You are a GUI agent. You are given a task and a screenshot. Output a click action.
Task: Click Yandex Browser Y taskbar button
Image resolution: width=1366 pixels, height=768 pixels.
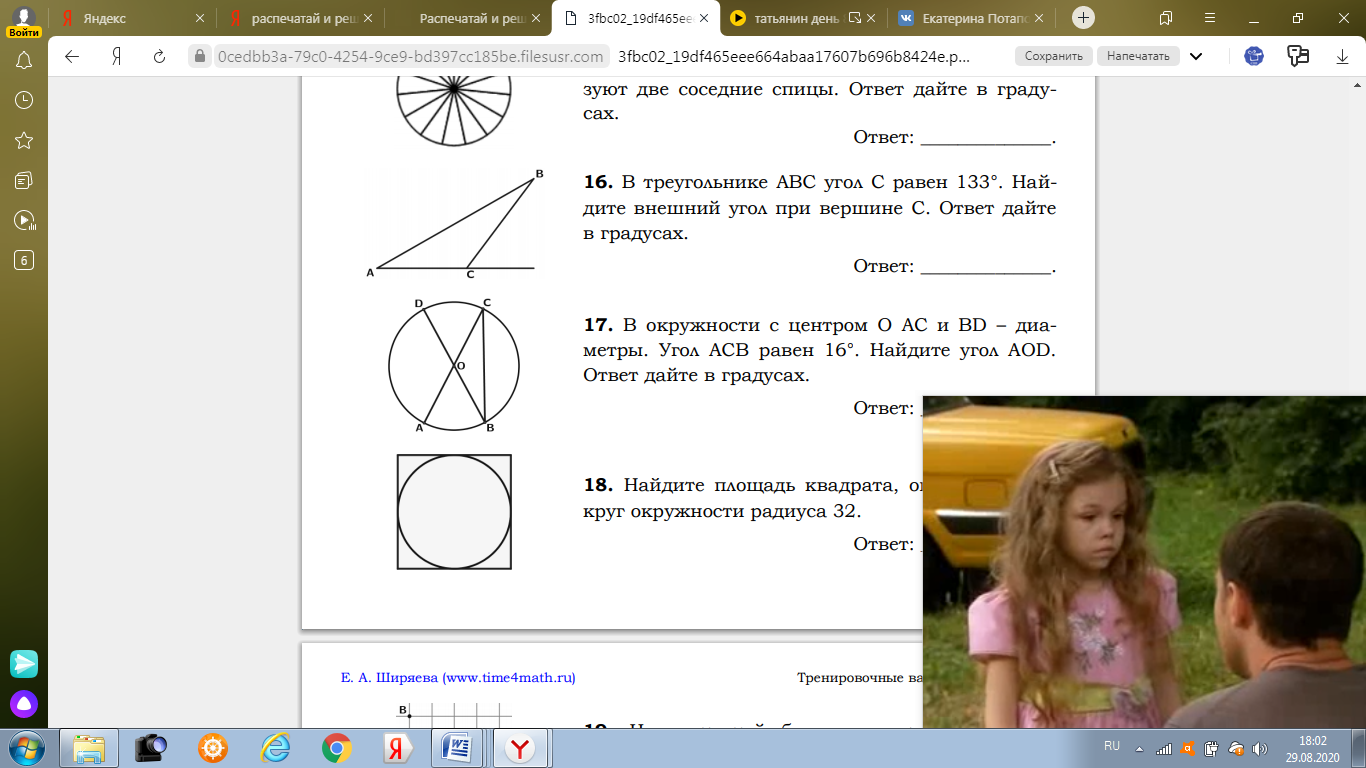(521, 748)
